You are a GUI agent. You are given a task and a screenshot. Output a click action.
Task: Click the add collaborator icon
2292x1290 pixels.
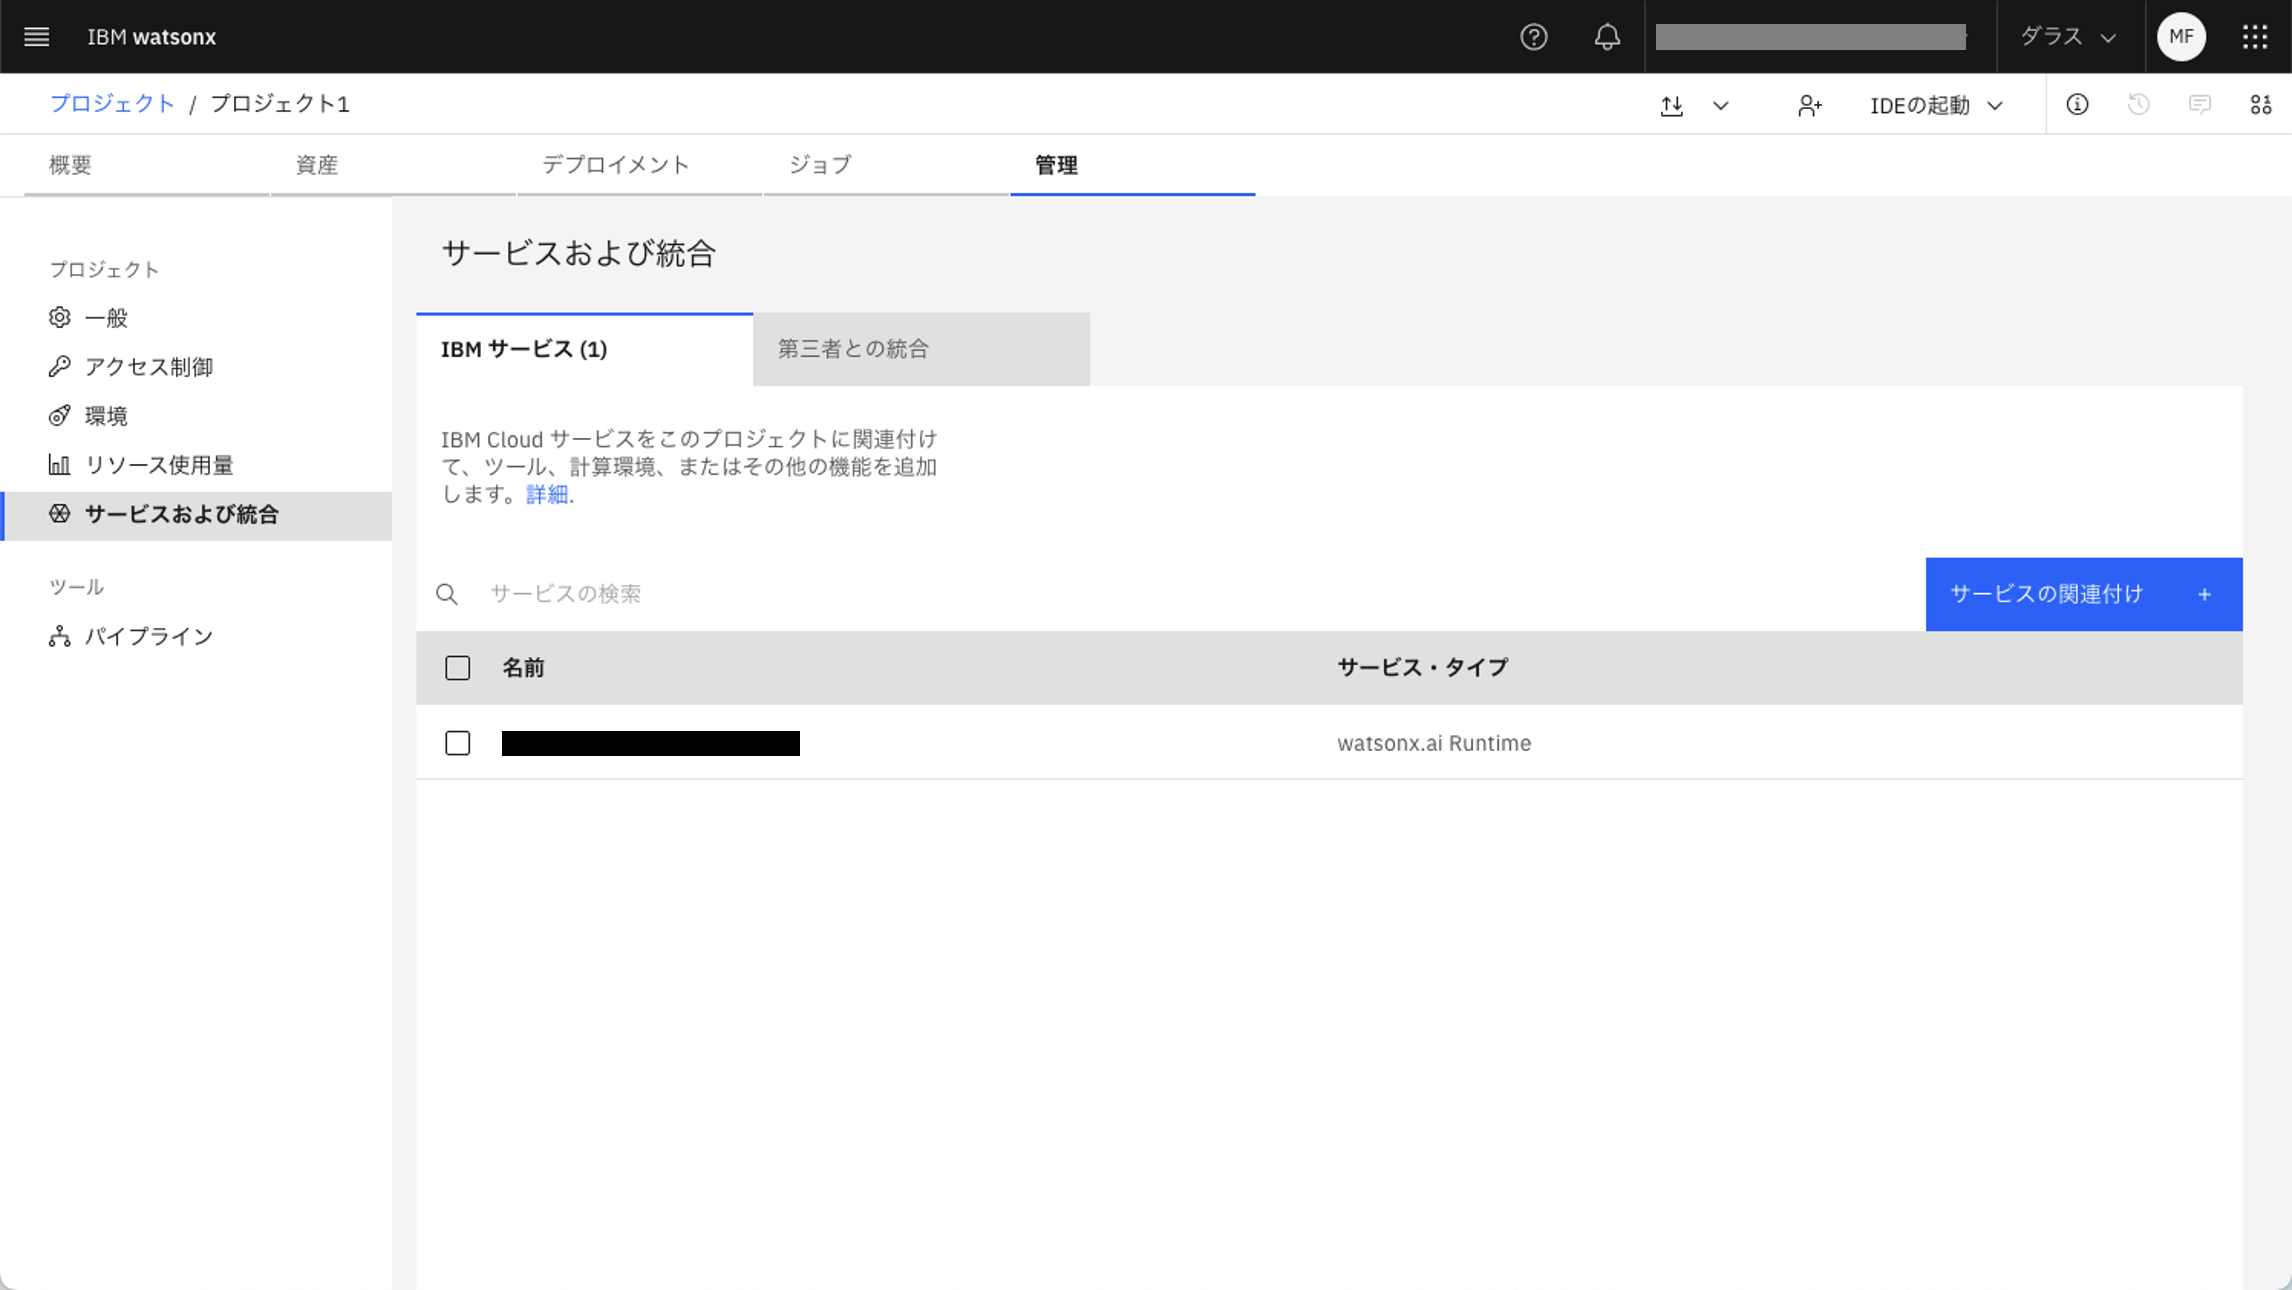coord(1809,105)
